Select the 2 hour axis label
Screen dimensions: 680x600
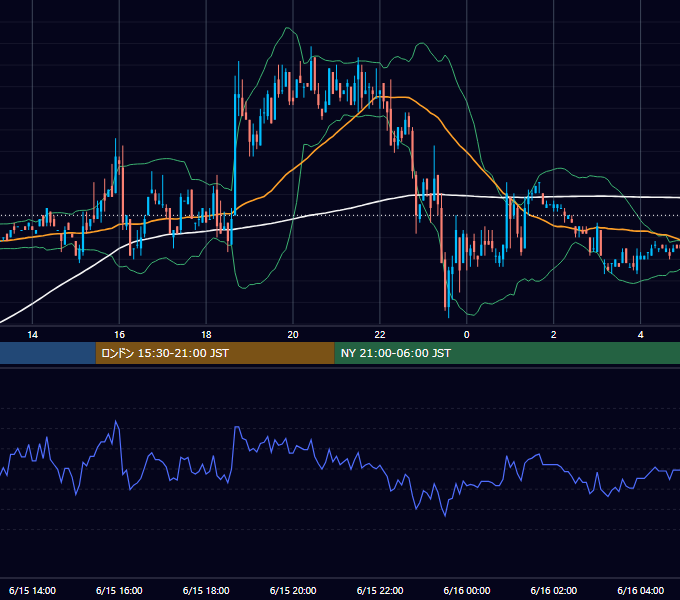(x=553, y=335)
